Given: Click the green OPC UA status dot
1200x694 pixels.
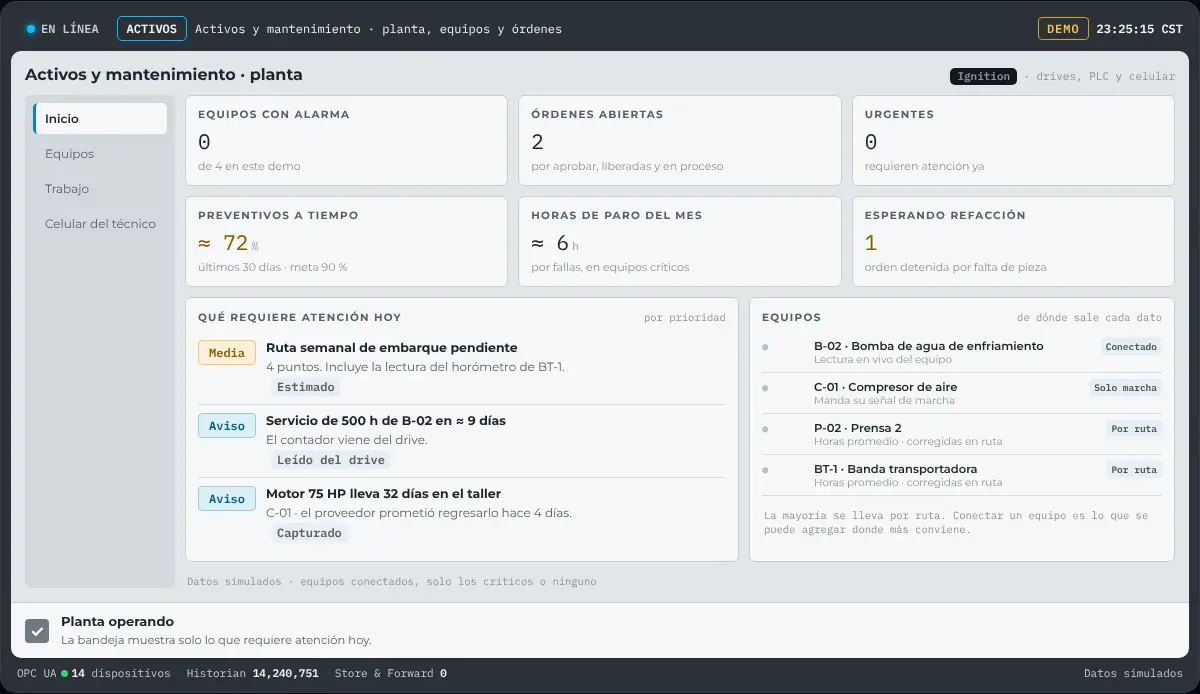Looking at the screenshot, I should point(65,674).
